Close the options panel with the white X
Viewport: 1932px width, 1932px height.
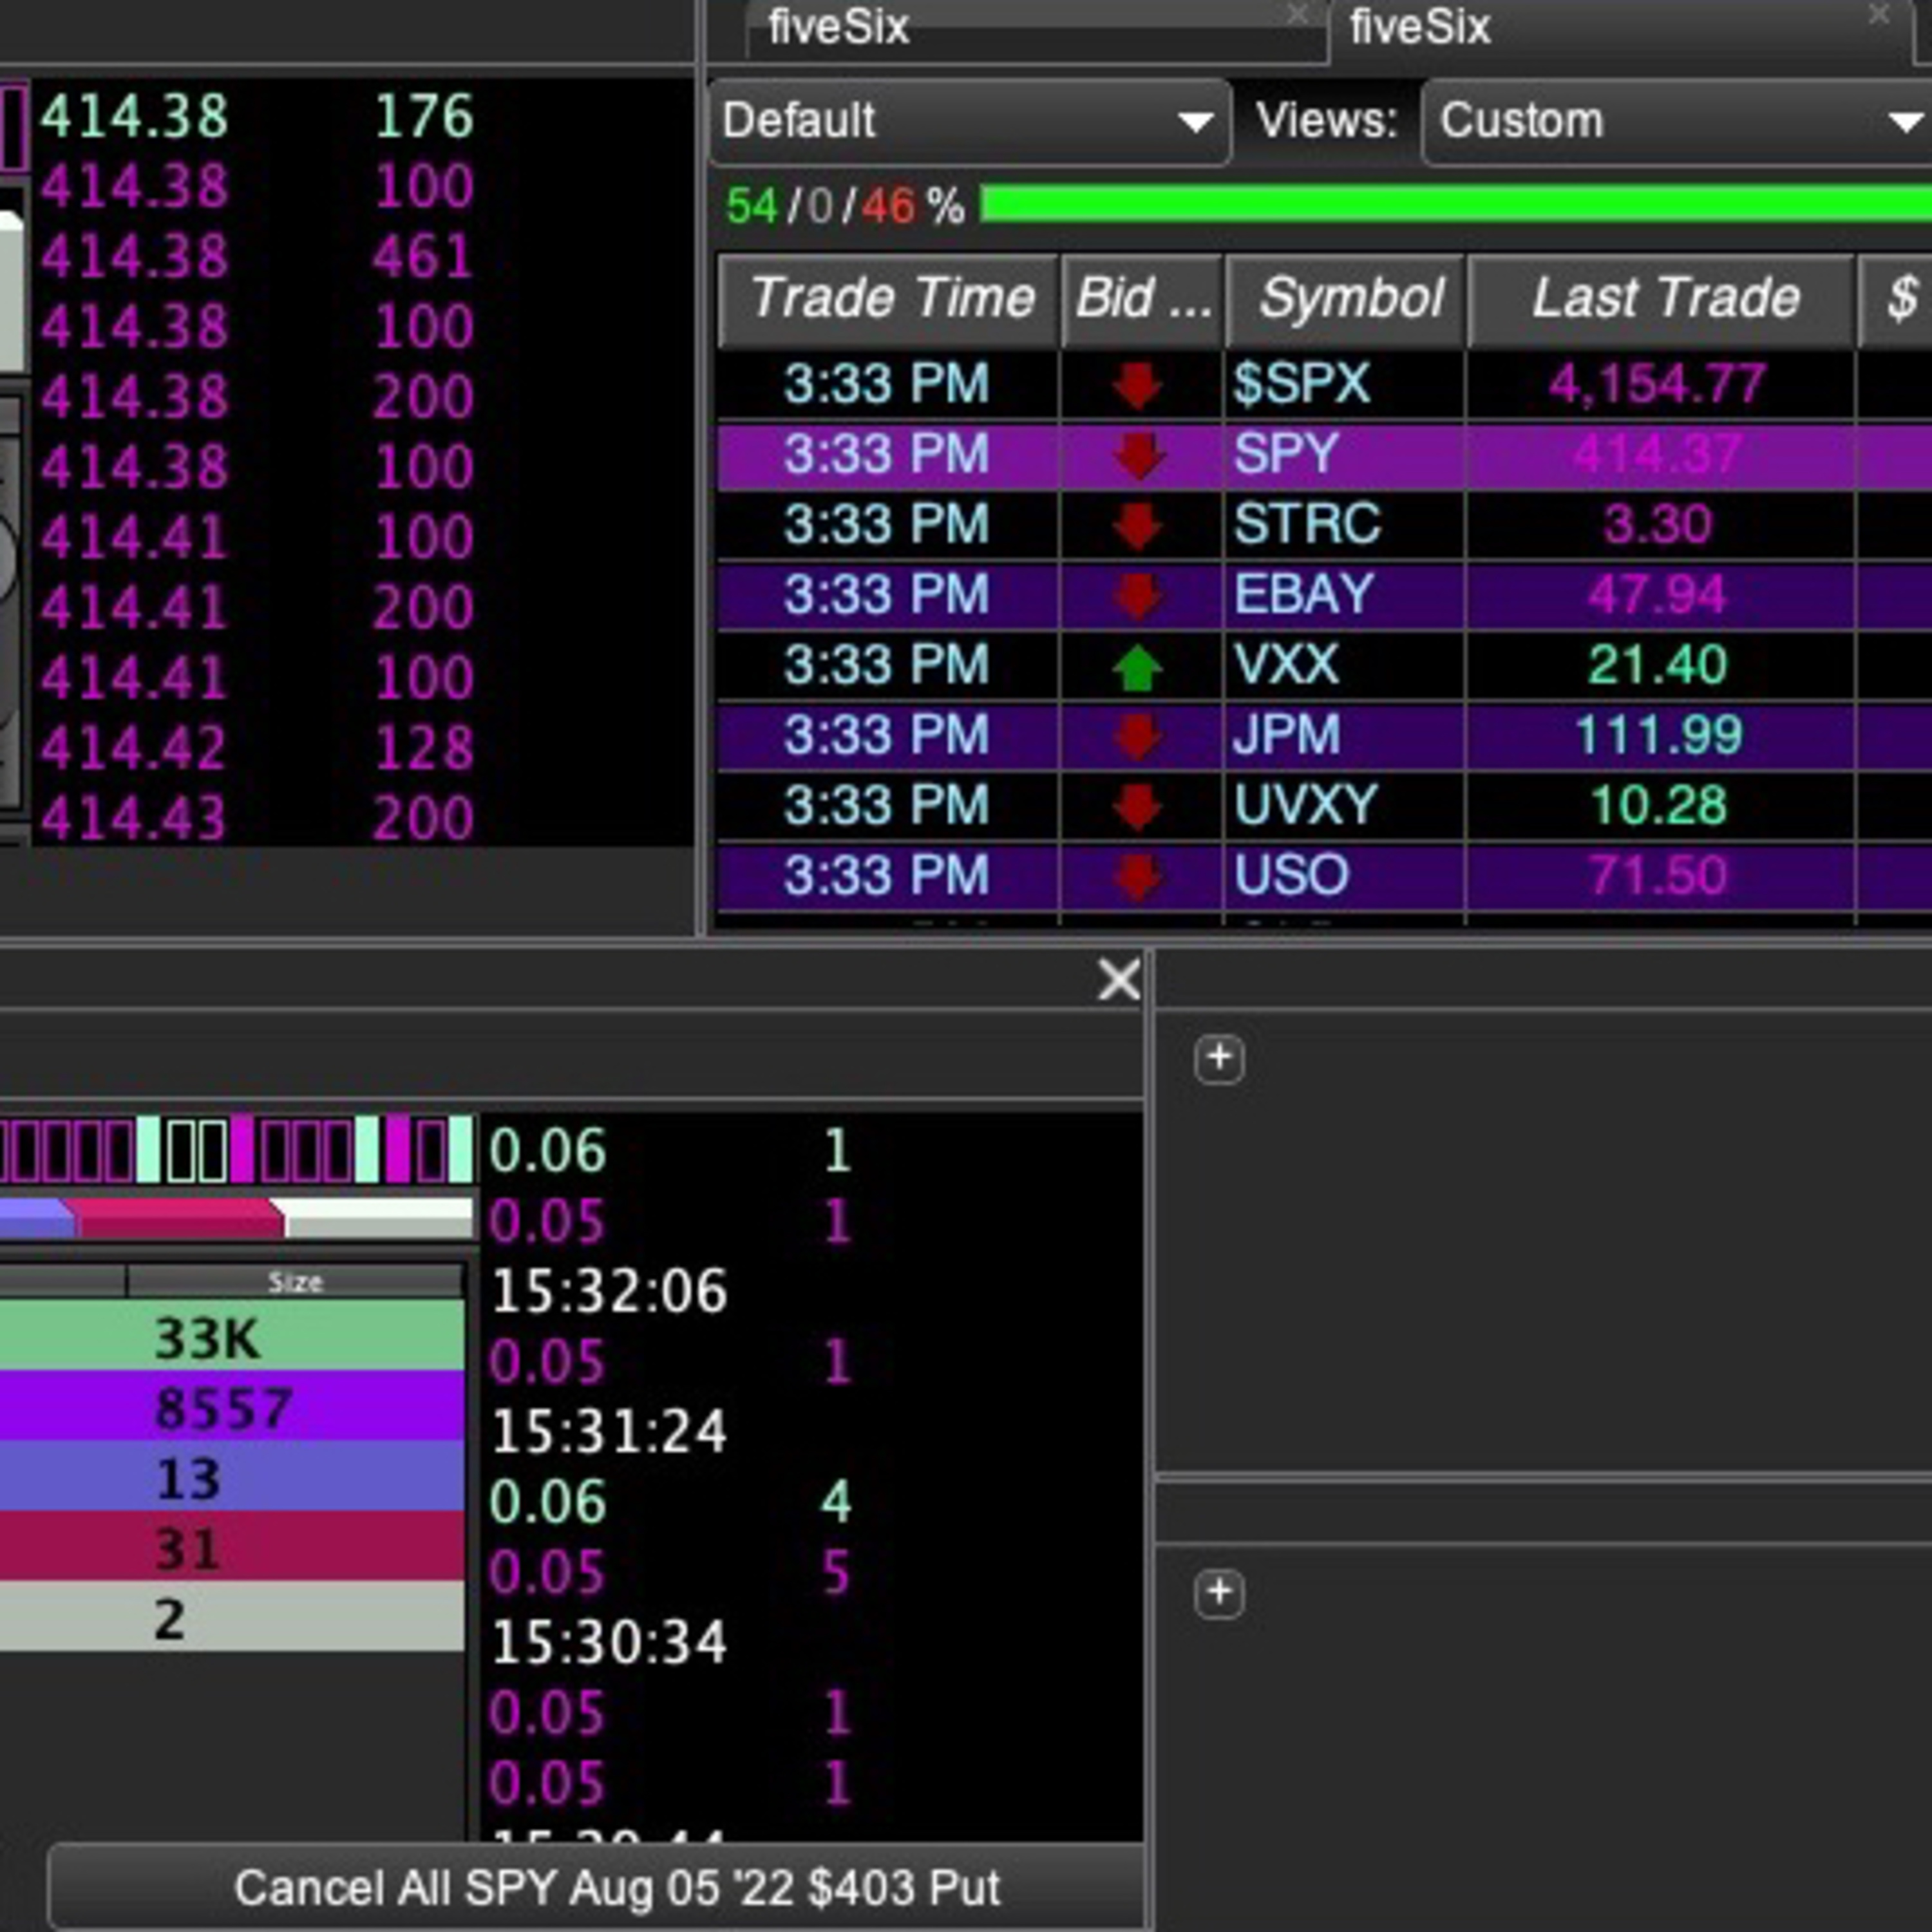click(1118, 979)
